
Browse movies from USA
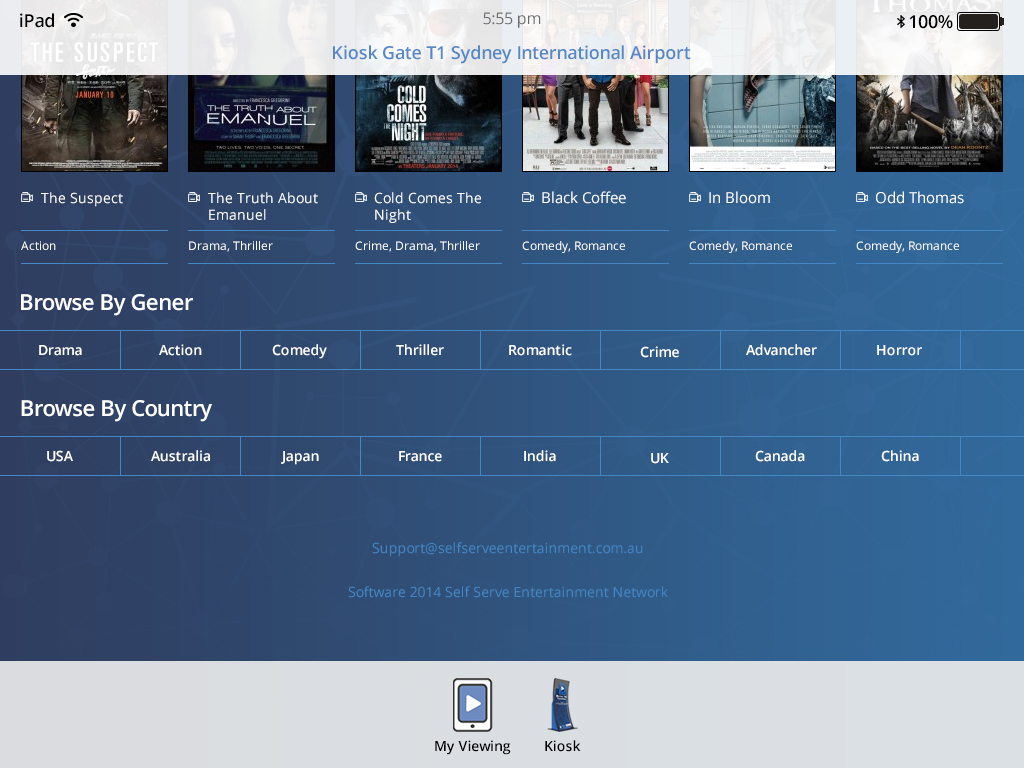59,456
